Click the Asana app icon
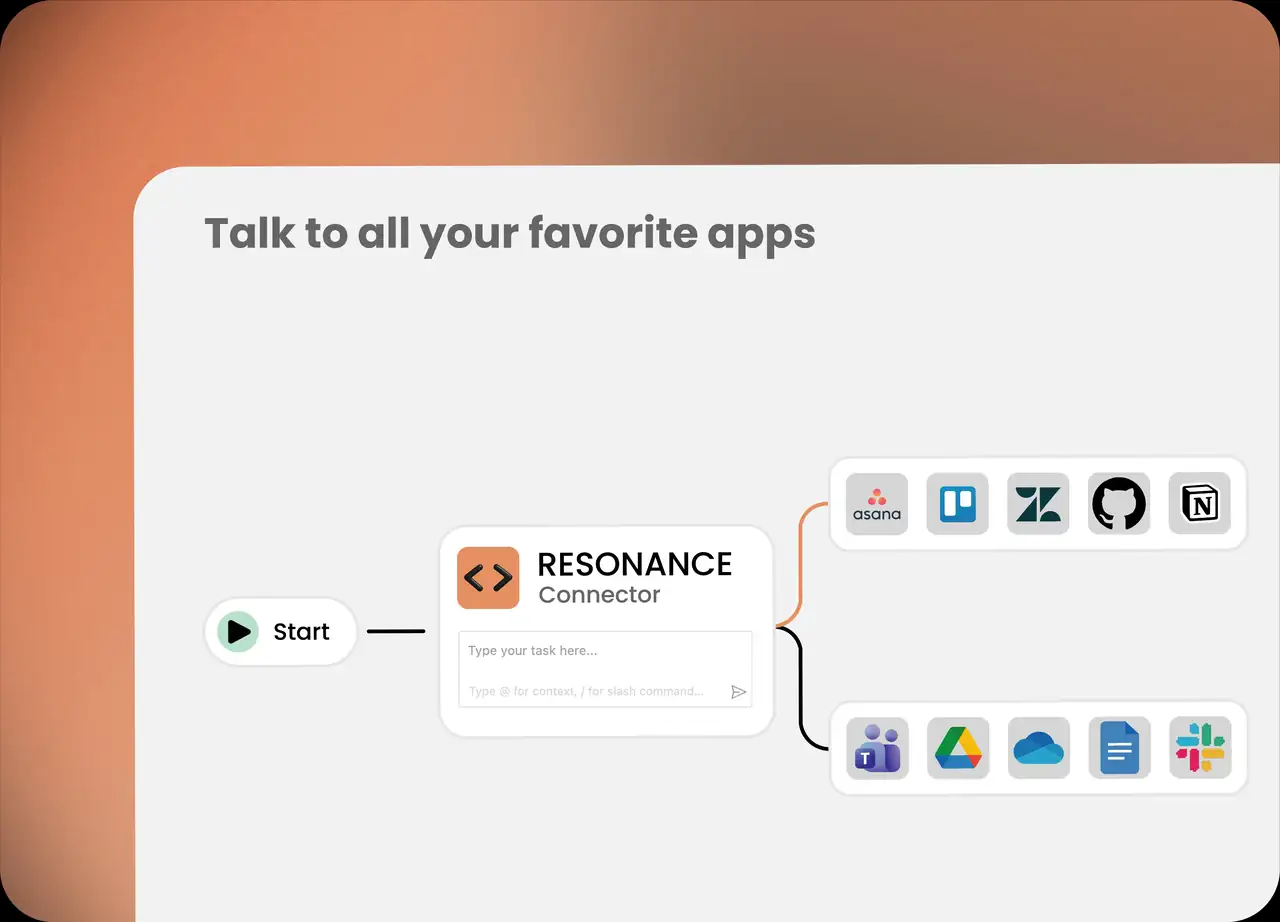Viewport: 1280px width, 922px height. [x=877, y=503]
